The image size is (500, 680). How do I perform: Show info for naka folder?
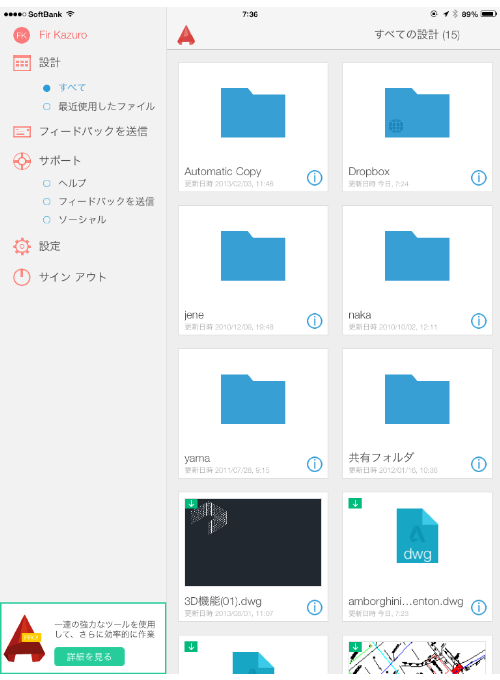[x=479, y=321]
